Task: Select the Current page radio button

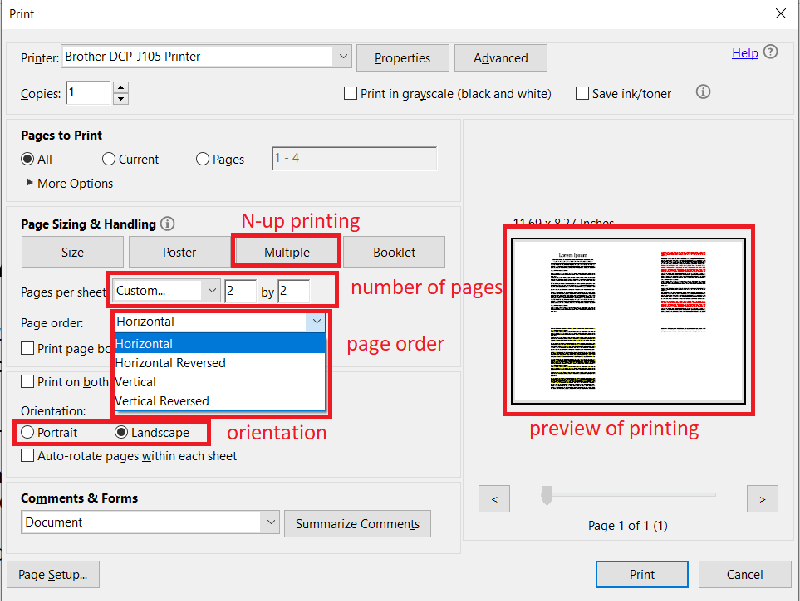Action: click(x=108, y=159)
